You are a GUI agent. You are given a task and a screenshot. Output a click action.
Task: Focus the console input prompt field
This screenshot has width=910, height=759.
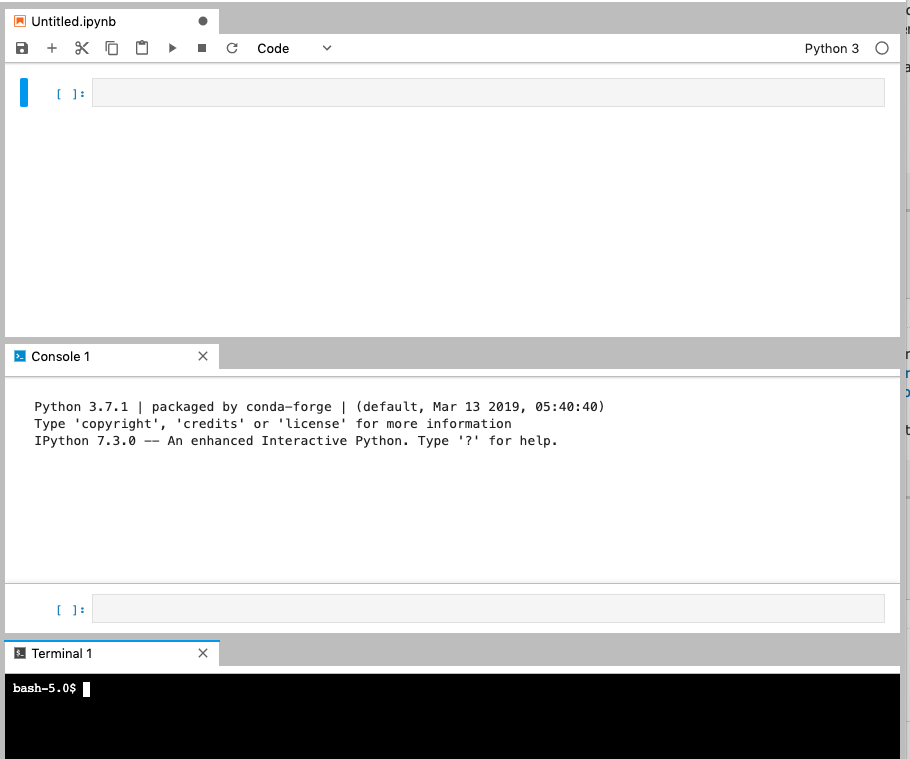488,608
